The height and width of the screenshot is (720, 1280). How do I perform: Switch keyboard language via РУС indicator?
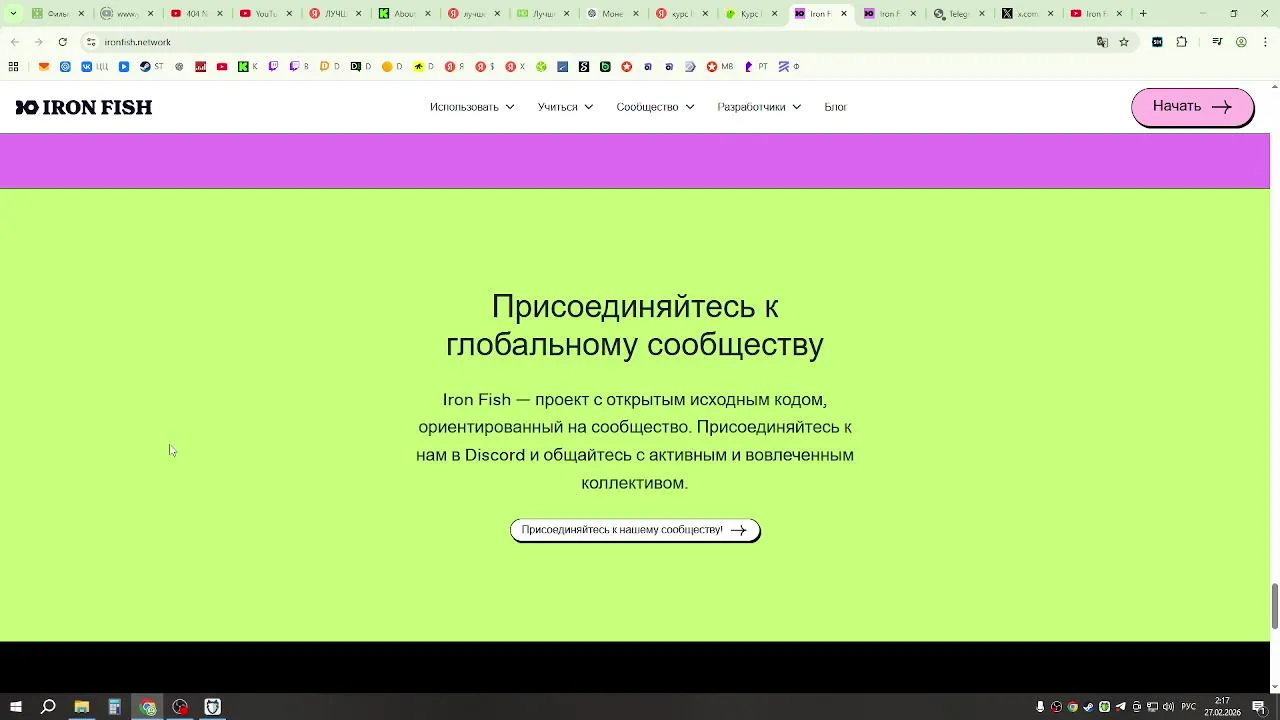pos(1189,707)
